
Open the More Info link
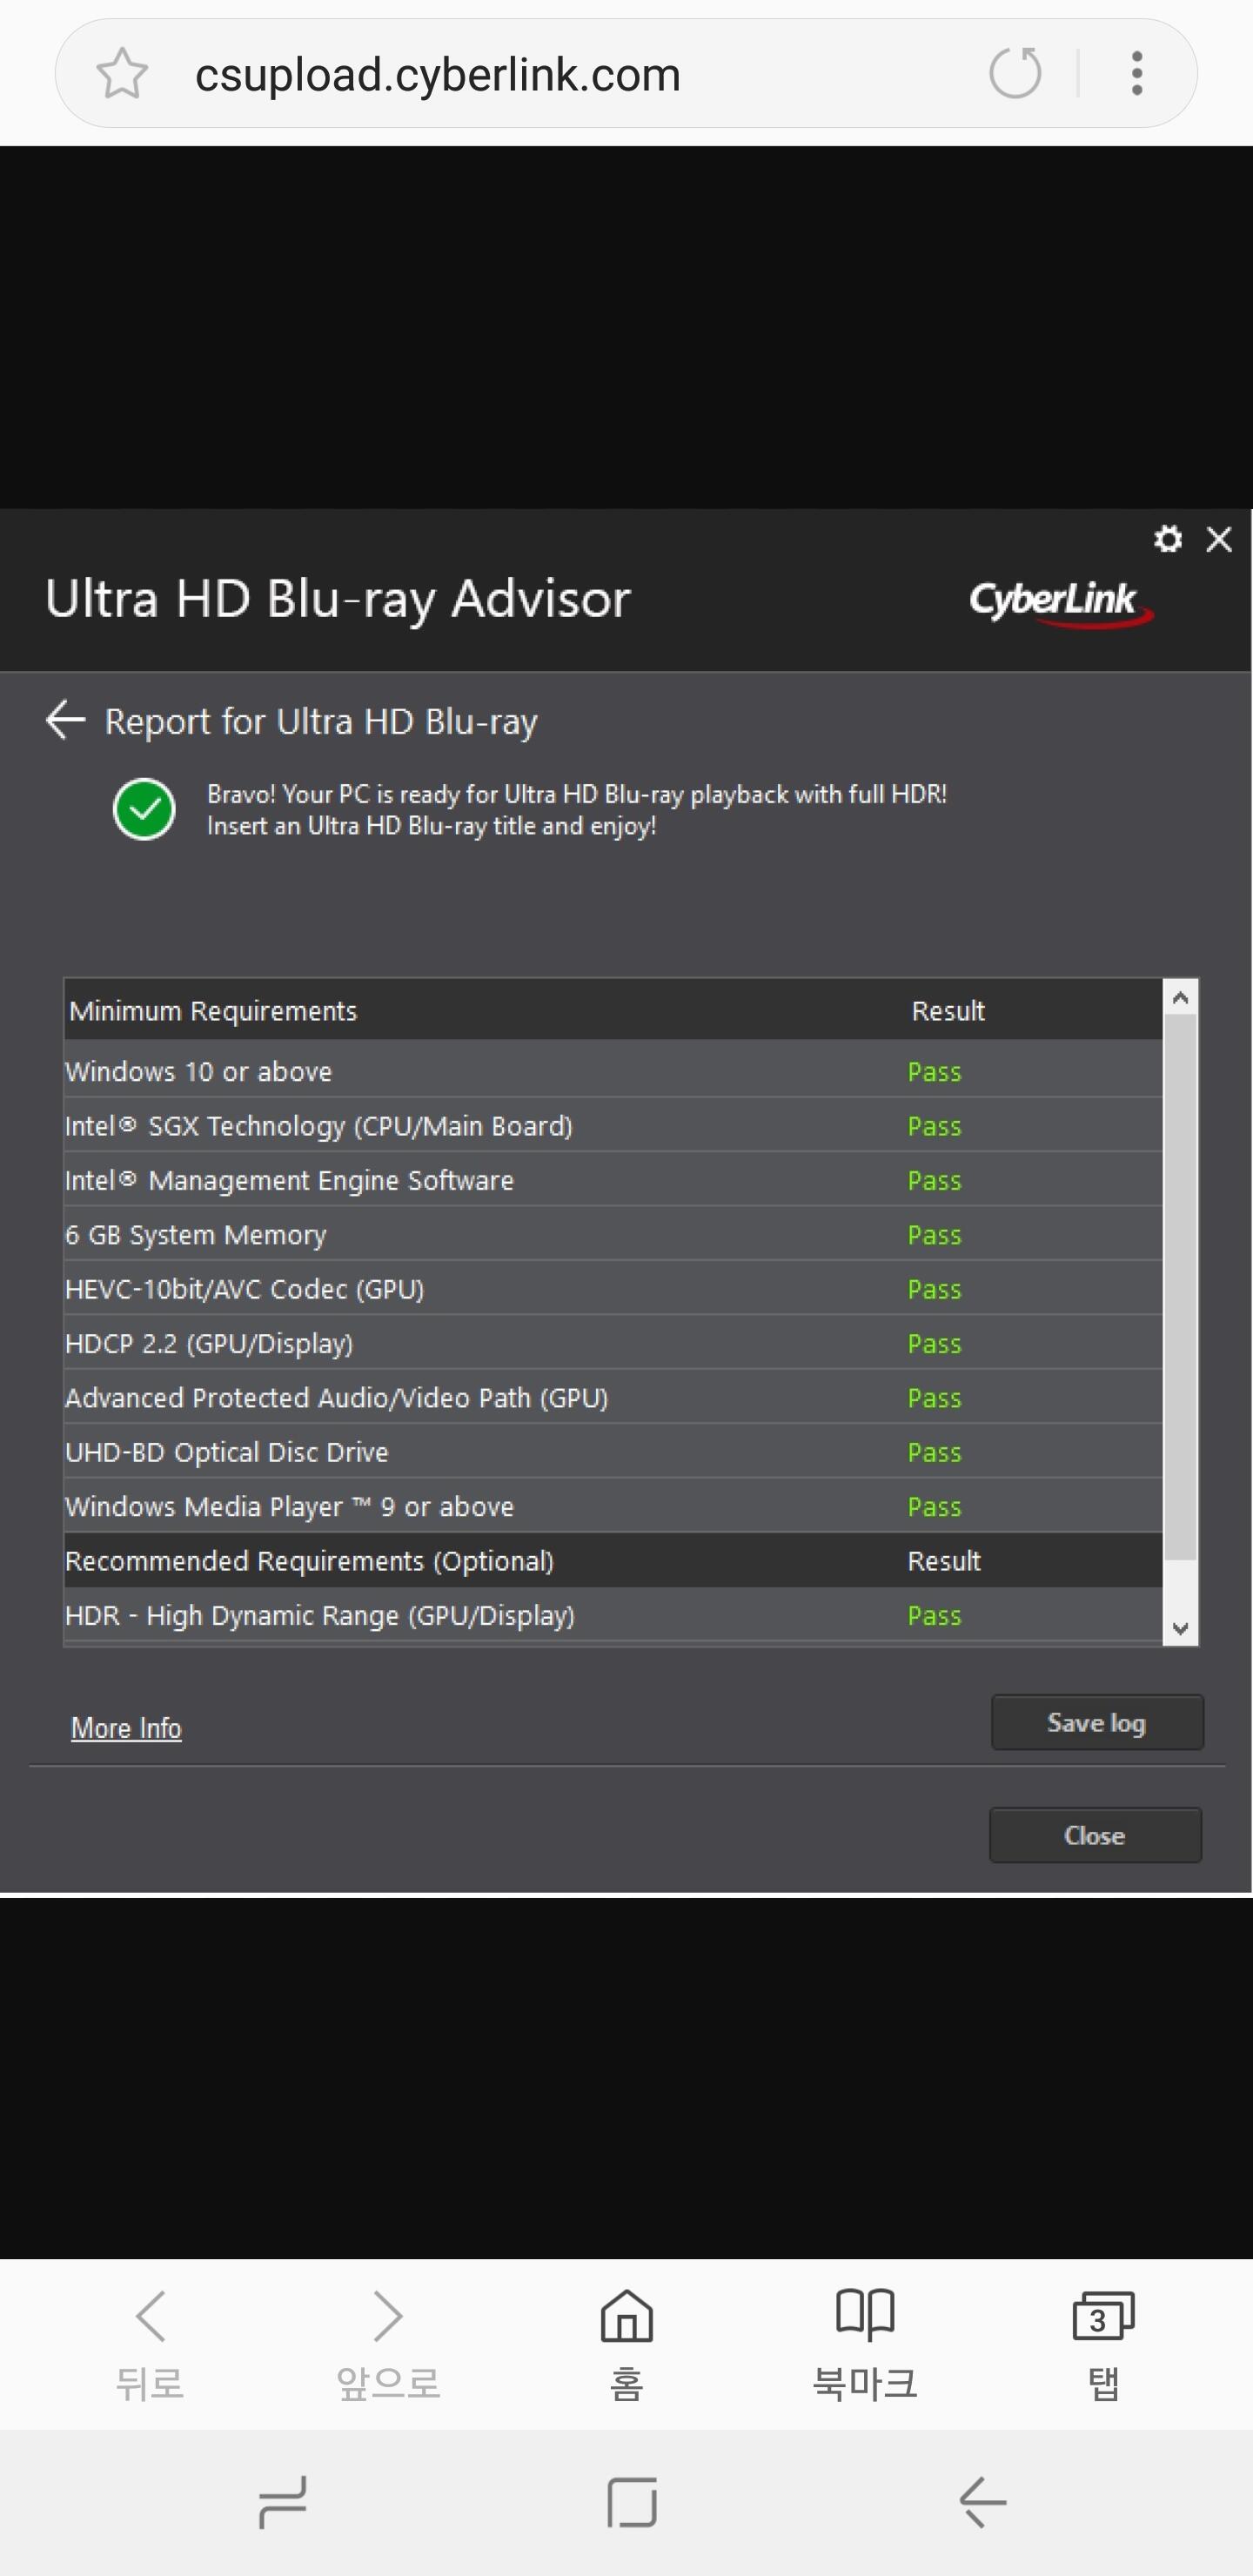[126, 1728]
